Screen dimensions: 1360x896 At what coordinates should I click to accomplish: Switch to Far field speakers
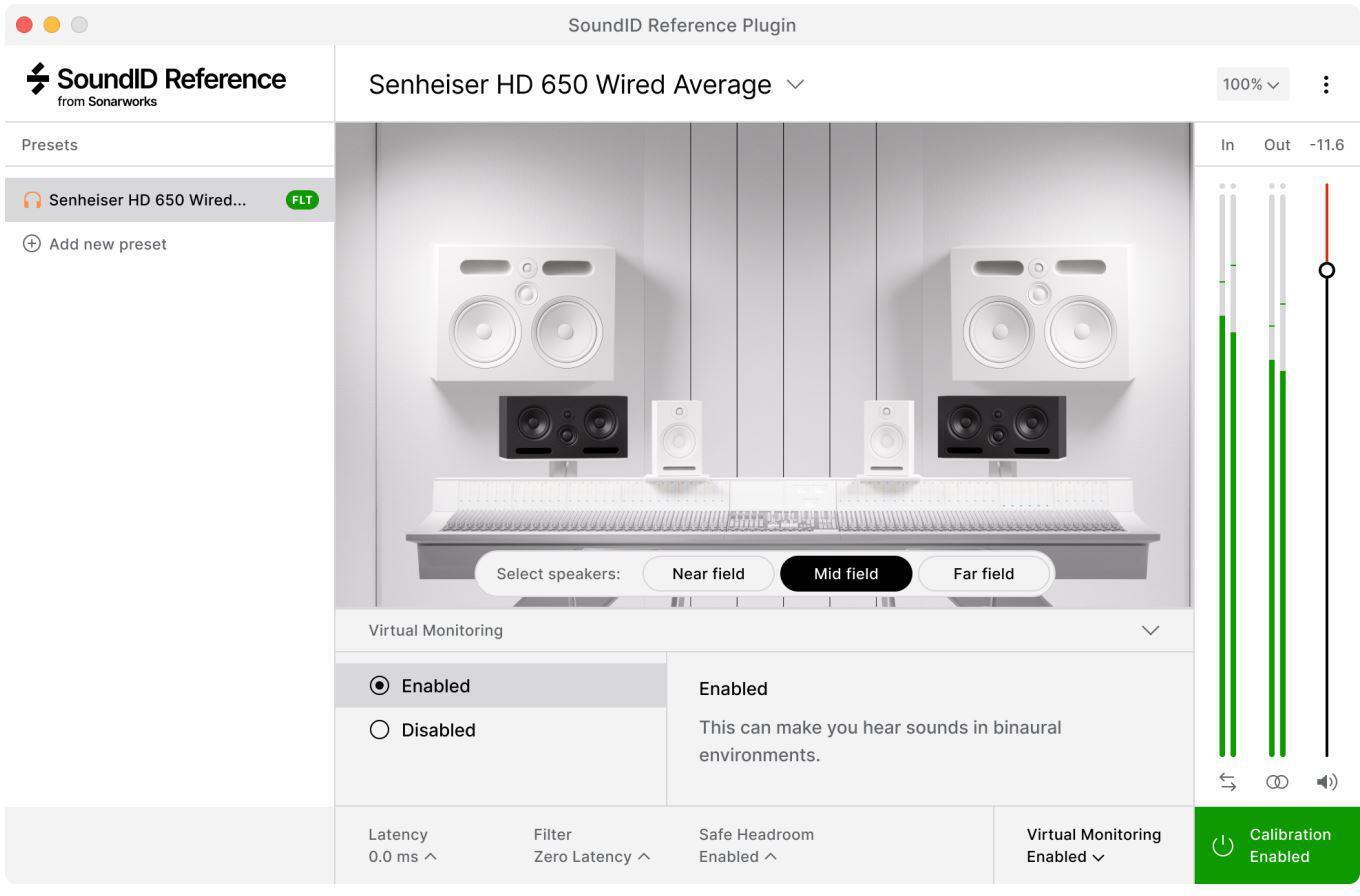point(983,573)
